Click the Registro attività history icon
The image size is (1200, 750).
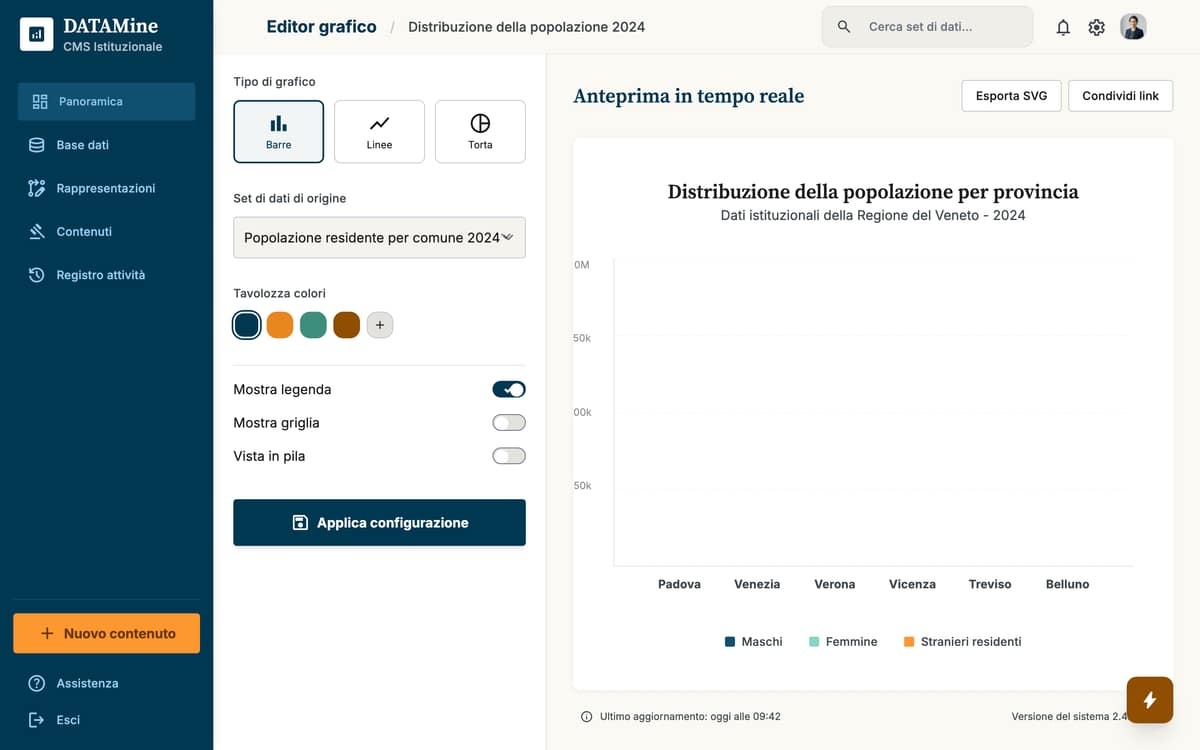tap(37, 275)
